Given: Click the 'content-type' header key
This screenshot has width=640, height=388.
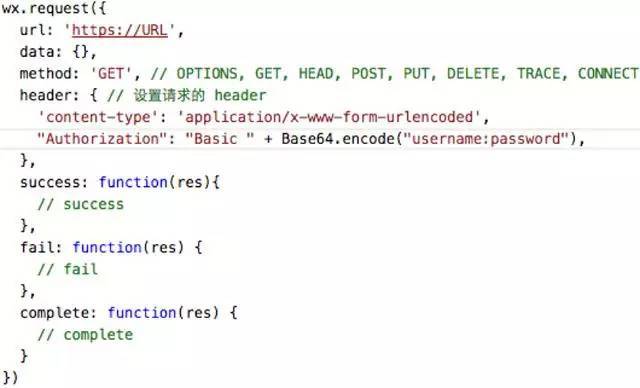Looking at the screenshot, I should coord(98,118).
